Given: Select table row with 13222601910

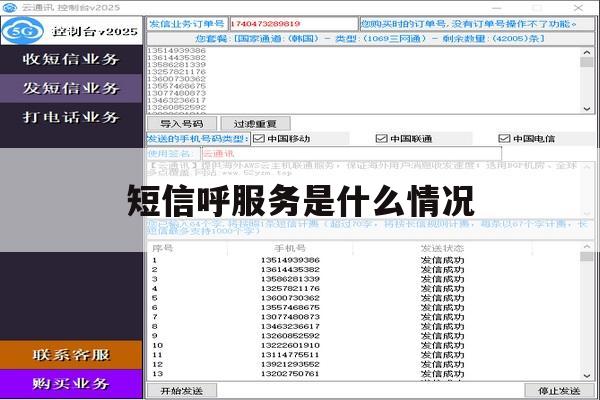Looking at the screenshot, I should click(x=364, y=345).
